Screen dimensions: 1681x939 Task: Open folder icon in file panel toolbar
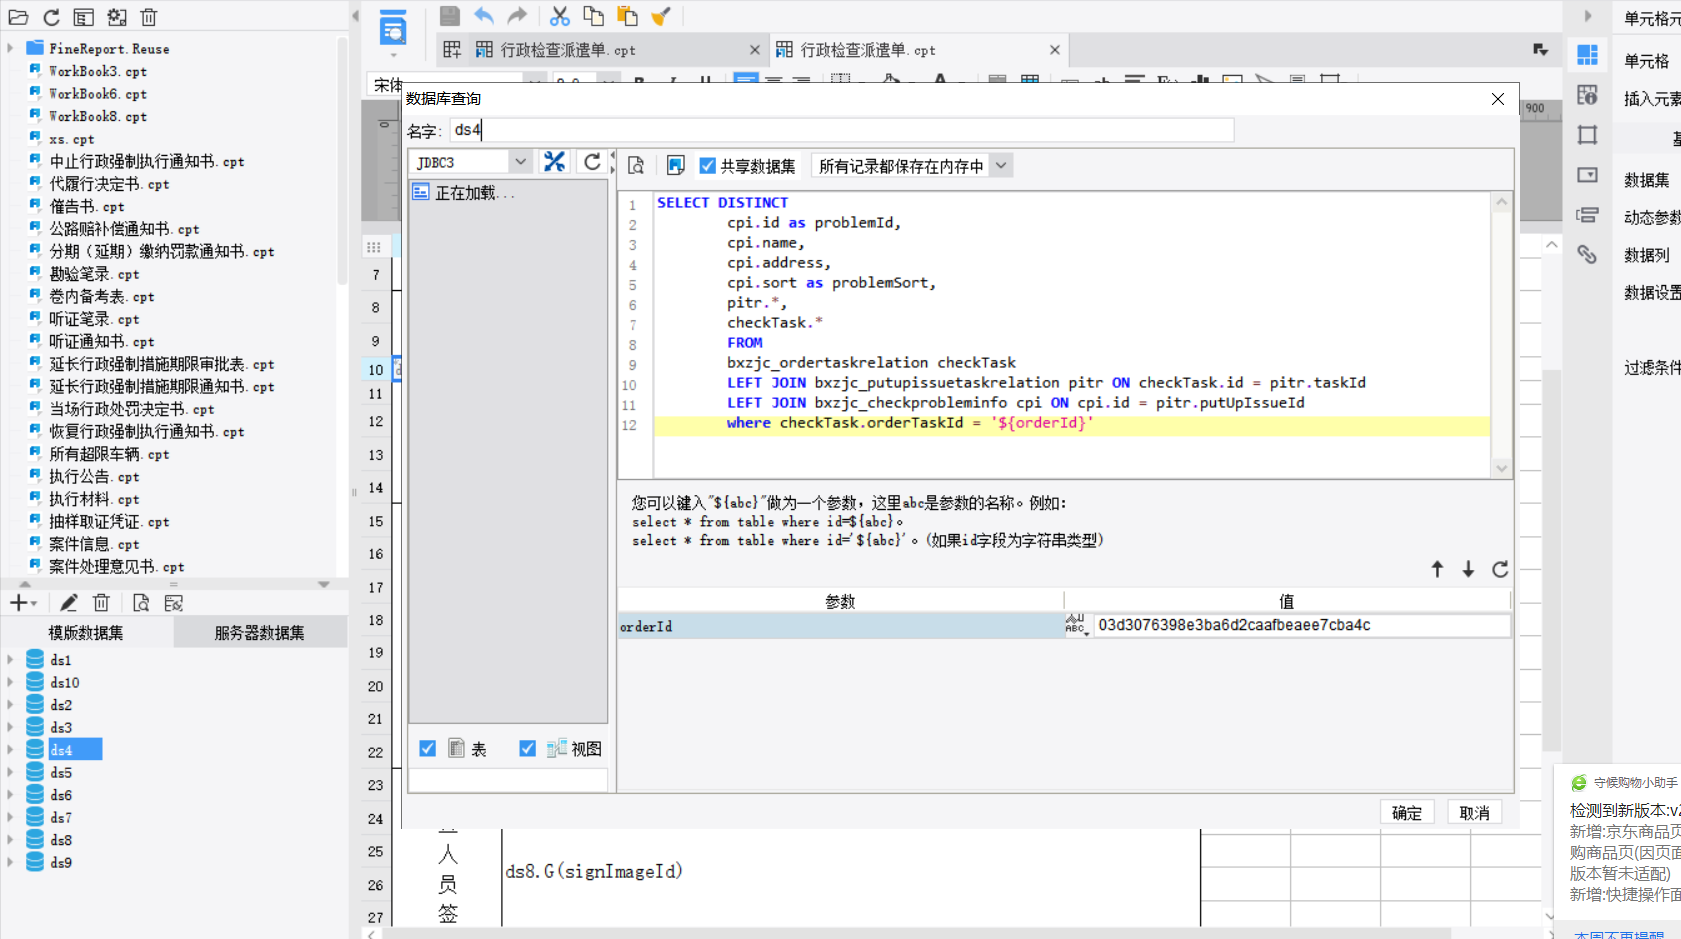18,17
